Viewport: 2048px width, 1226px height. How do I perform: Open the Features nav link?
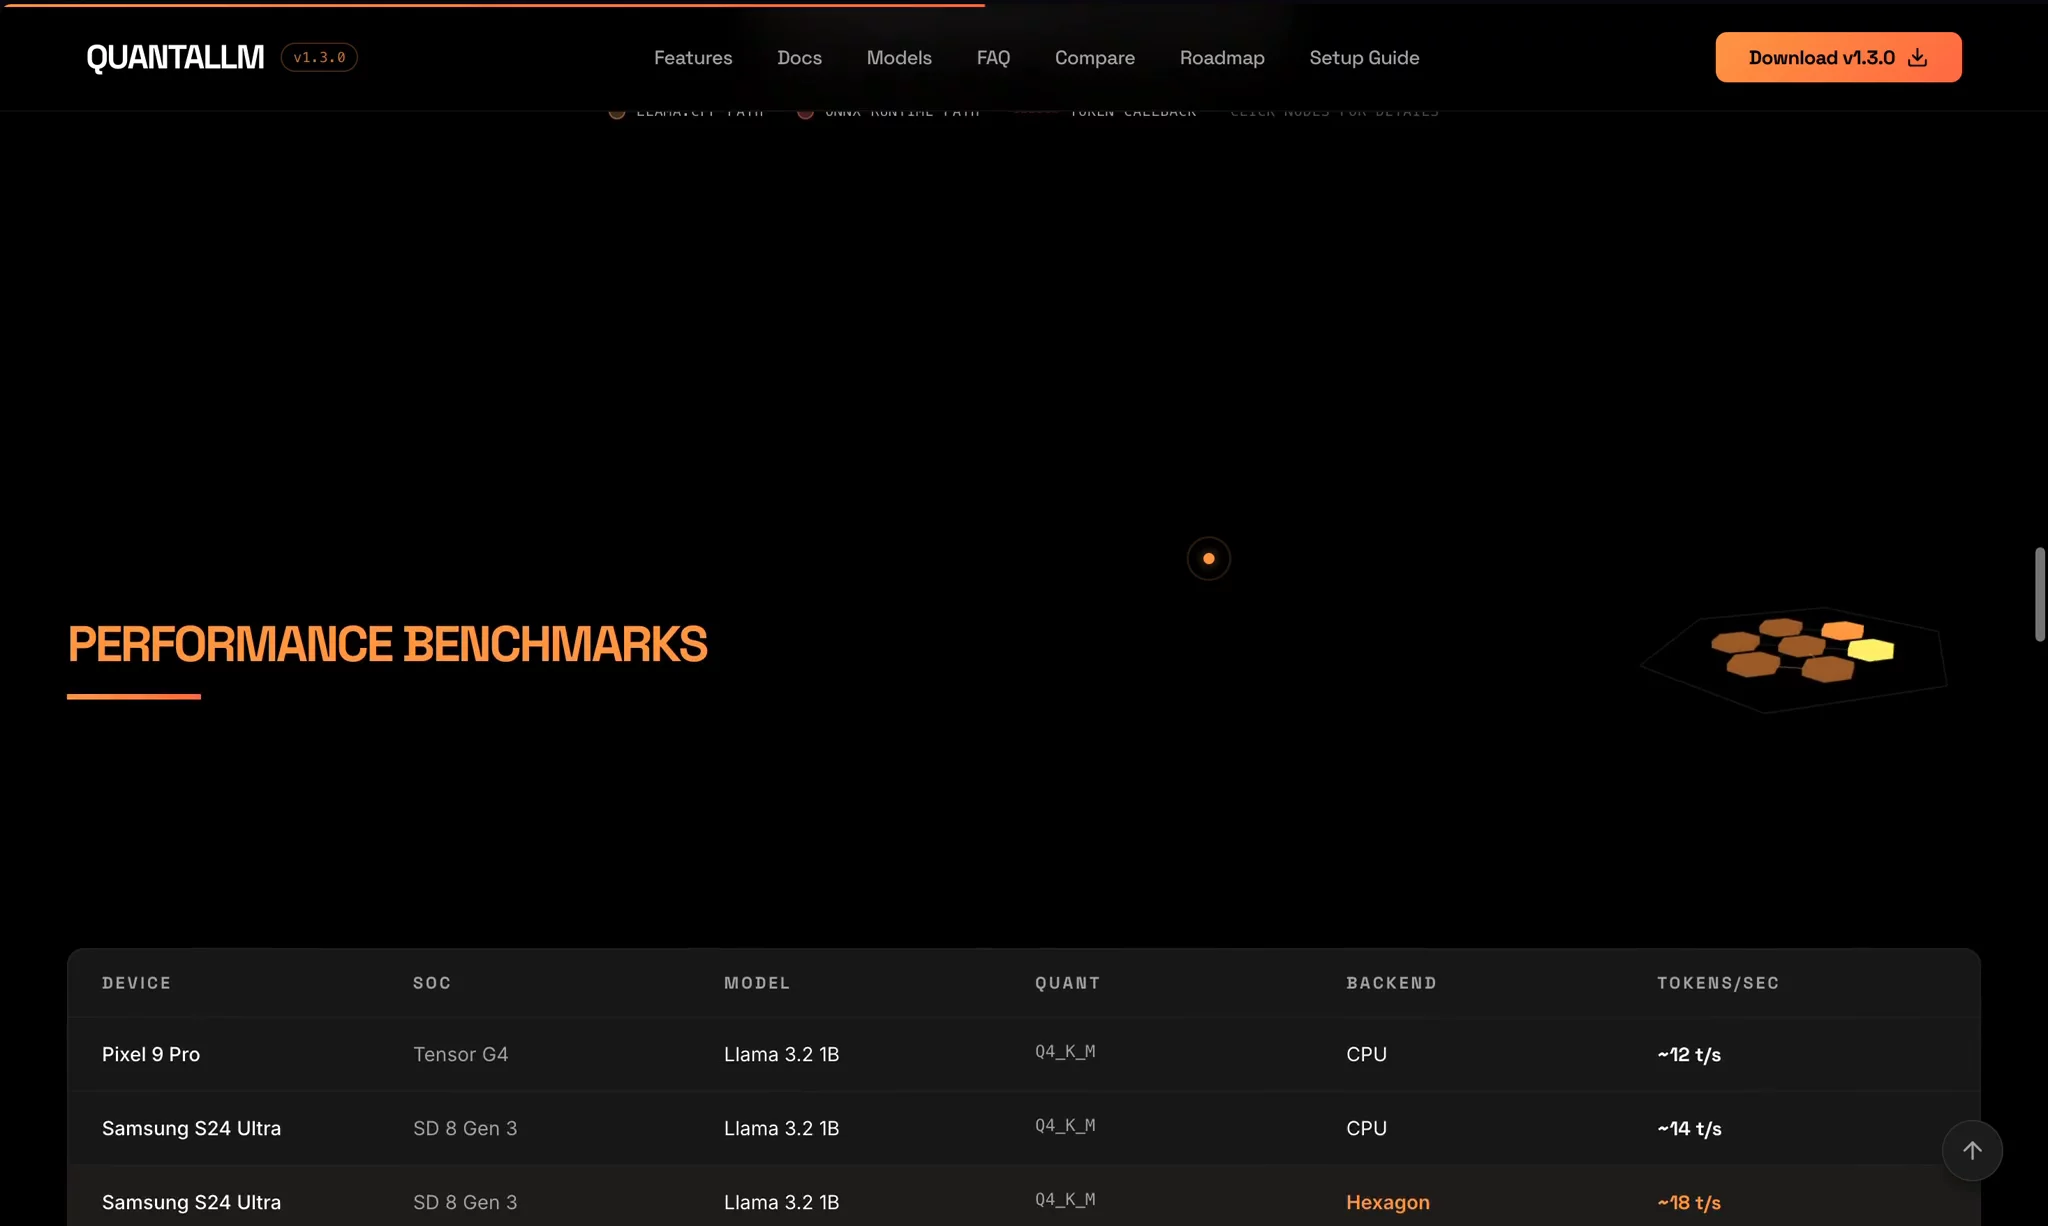(693, 57)
